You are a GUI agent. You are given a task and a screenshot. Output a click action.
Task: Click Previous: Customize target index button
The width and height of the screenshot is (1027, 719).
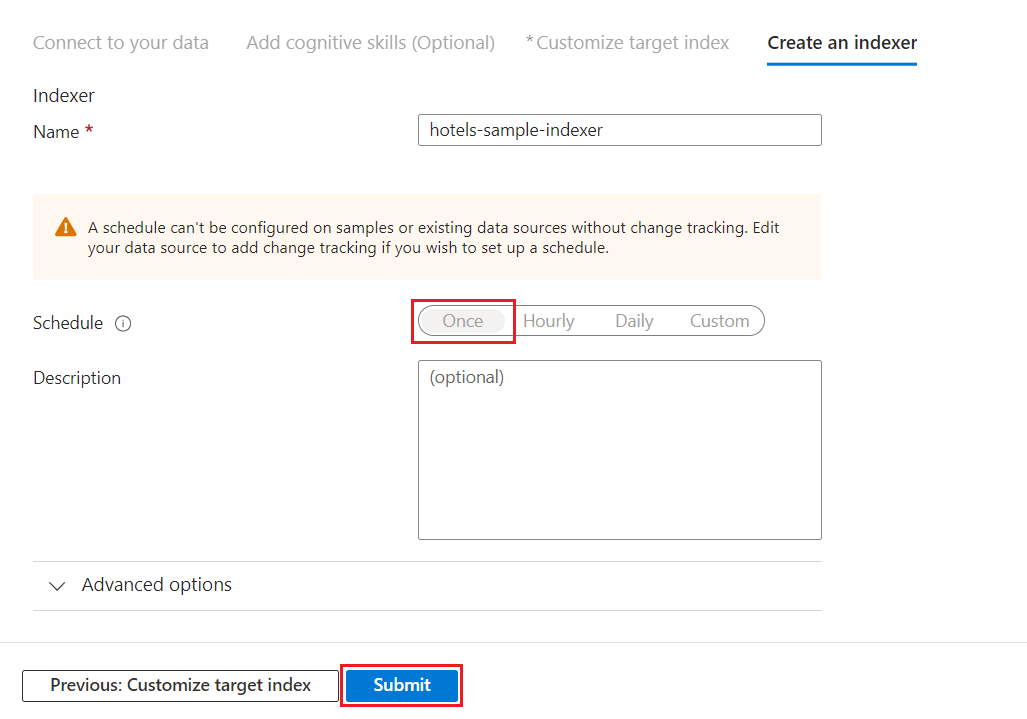click(x=181, y=685)
